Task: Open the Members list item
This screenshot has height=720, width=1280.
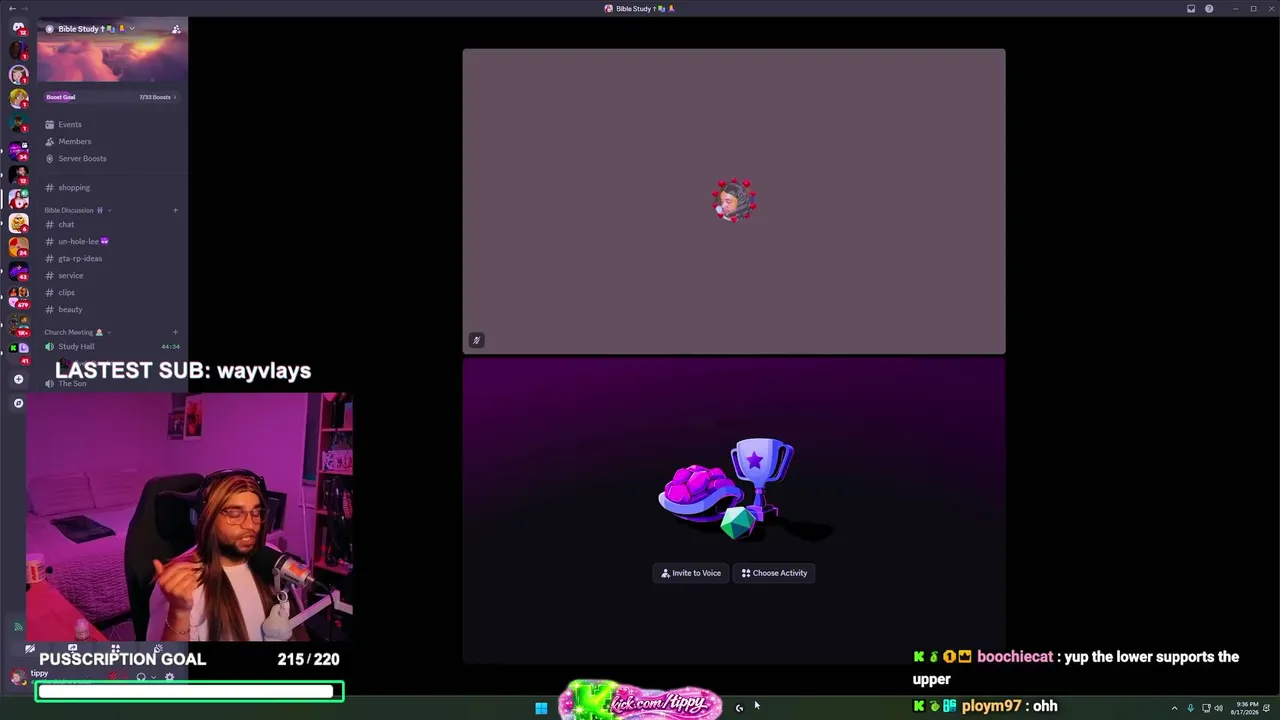Action: click(110, 141)
